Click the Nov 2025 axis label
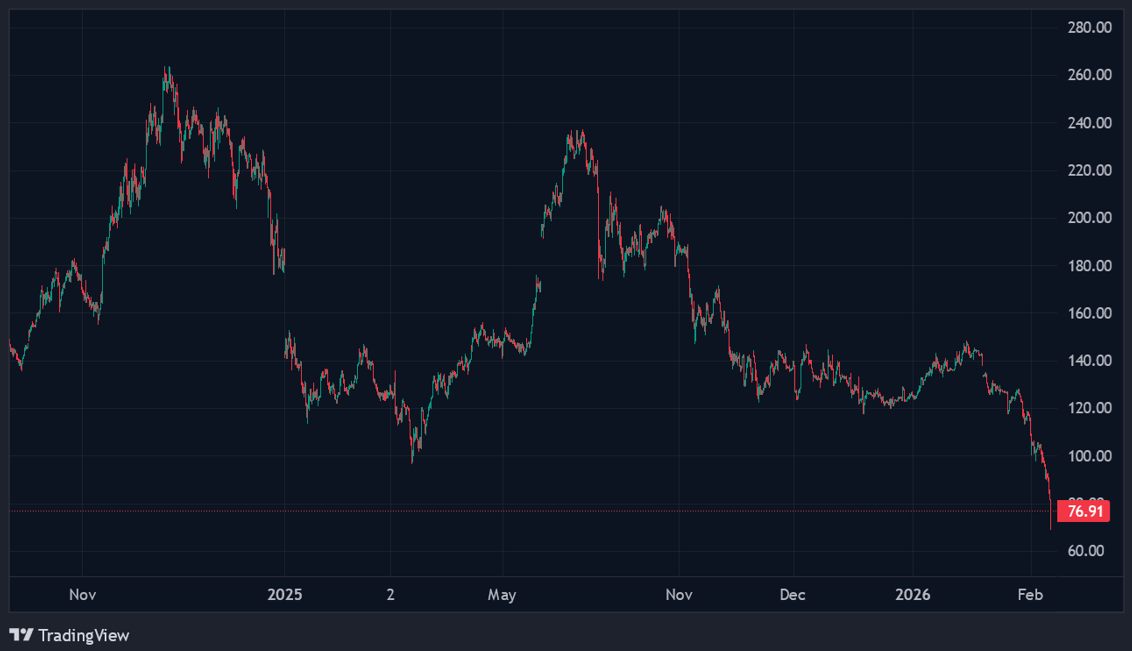Image resolution: width=1132 pixels, height=651 pixels. coord(679,594)
